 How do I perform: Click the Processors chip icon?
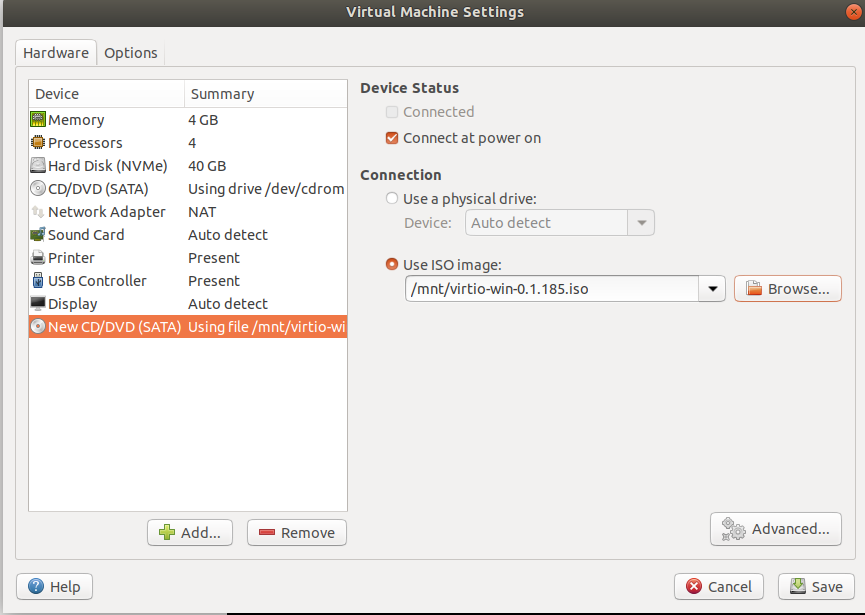click(38, 142)
